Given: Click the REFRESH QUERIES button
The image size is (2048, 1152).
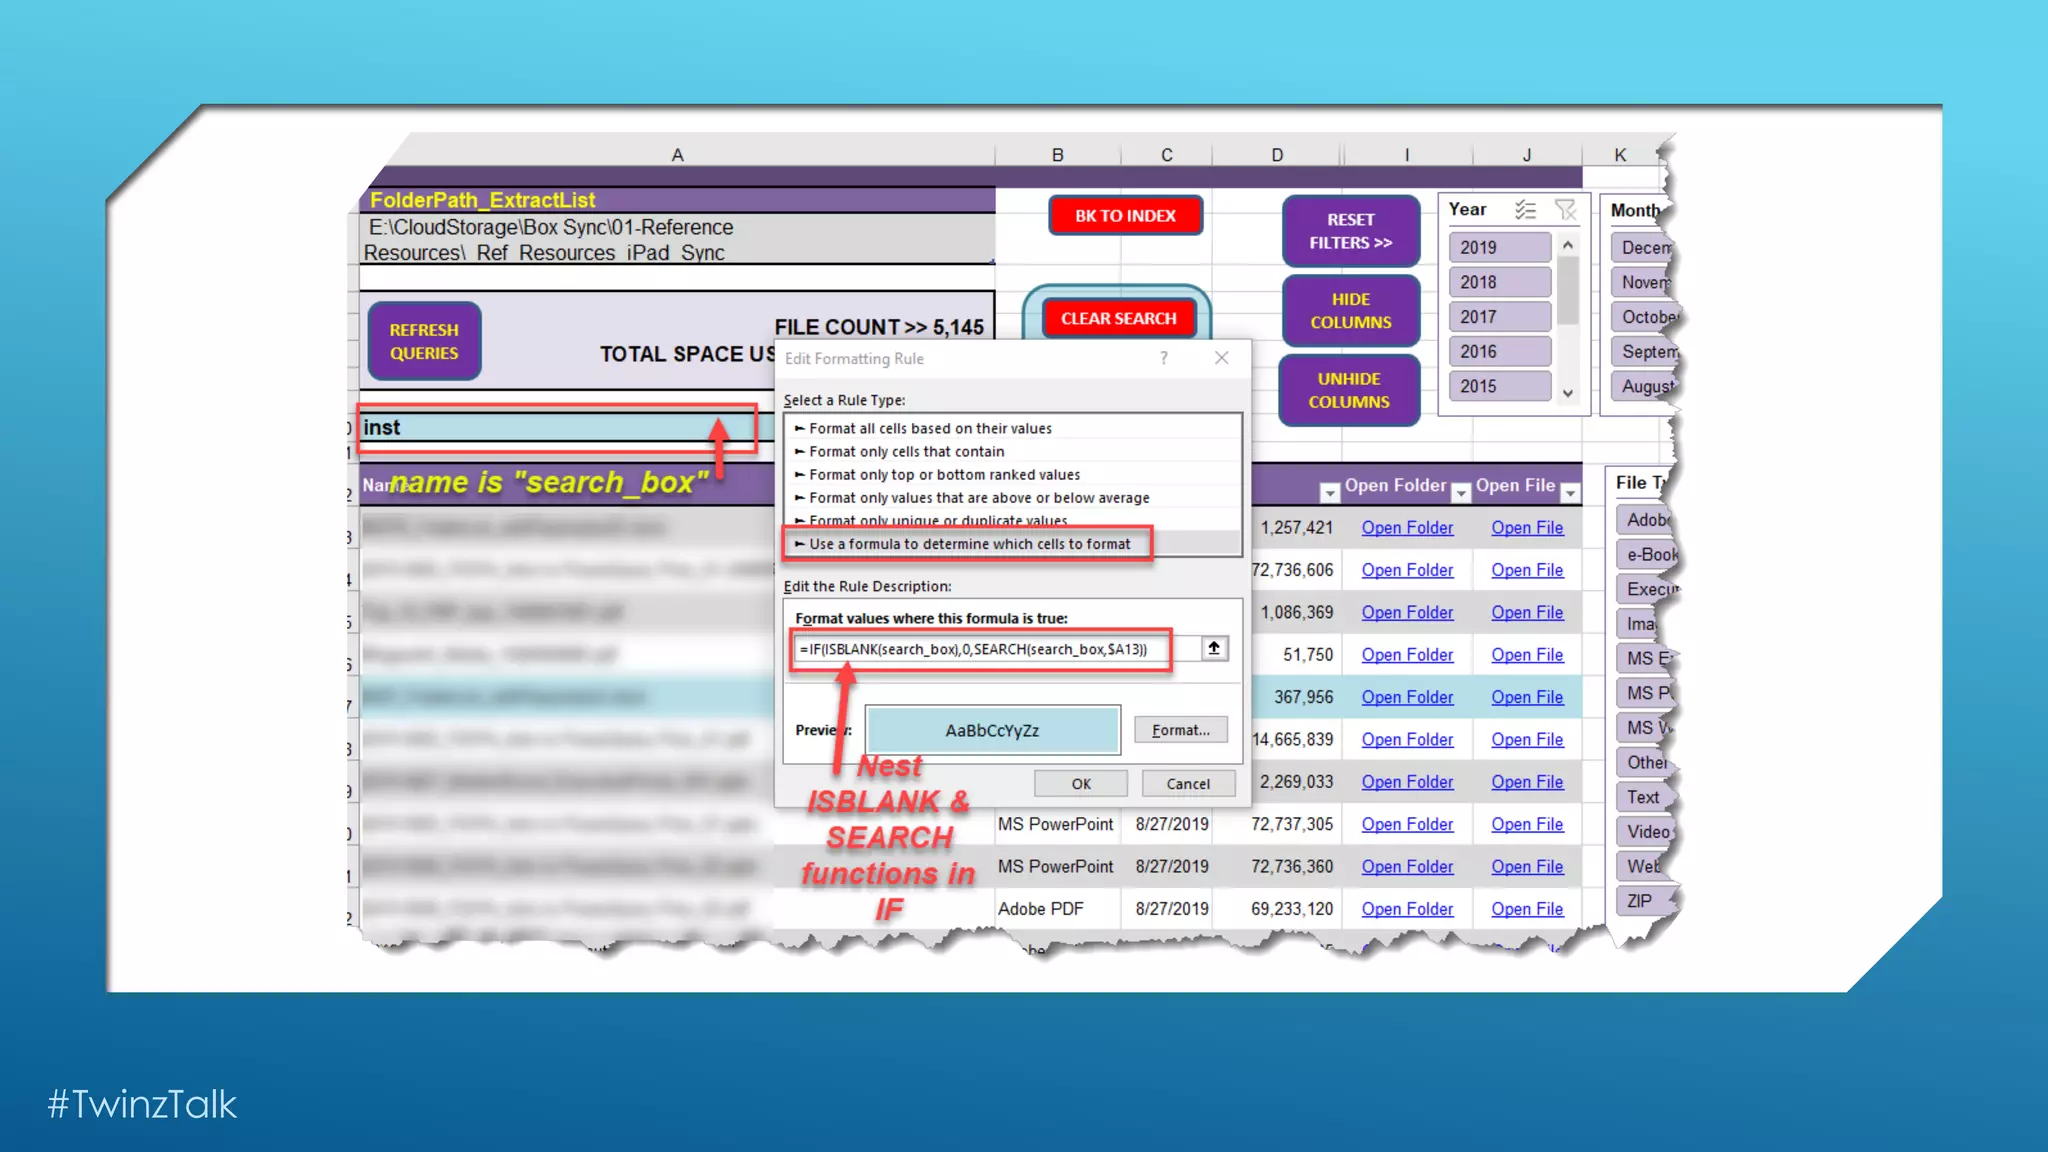Looking at the screenshot, I should click(x=424, y=341).
